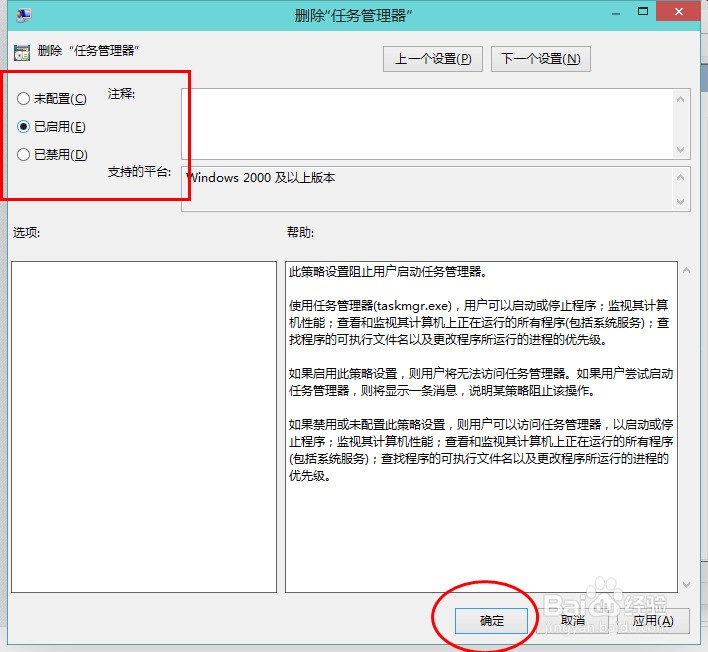Minimize the 删除“任务管理器” window
This screenshot has width=708, height=652.
click(x=616, y=14)
